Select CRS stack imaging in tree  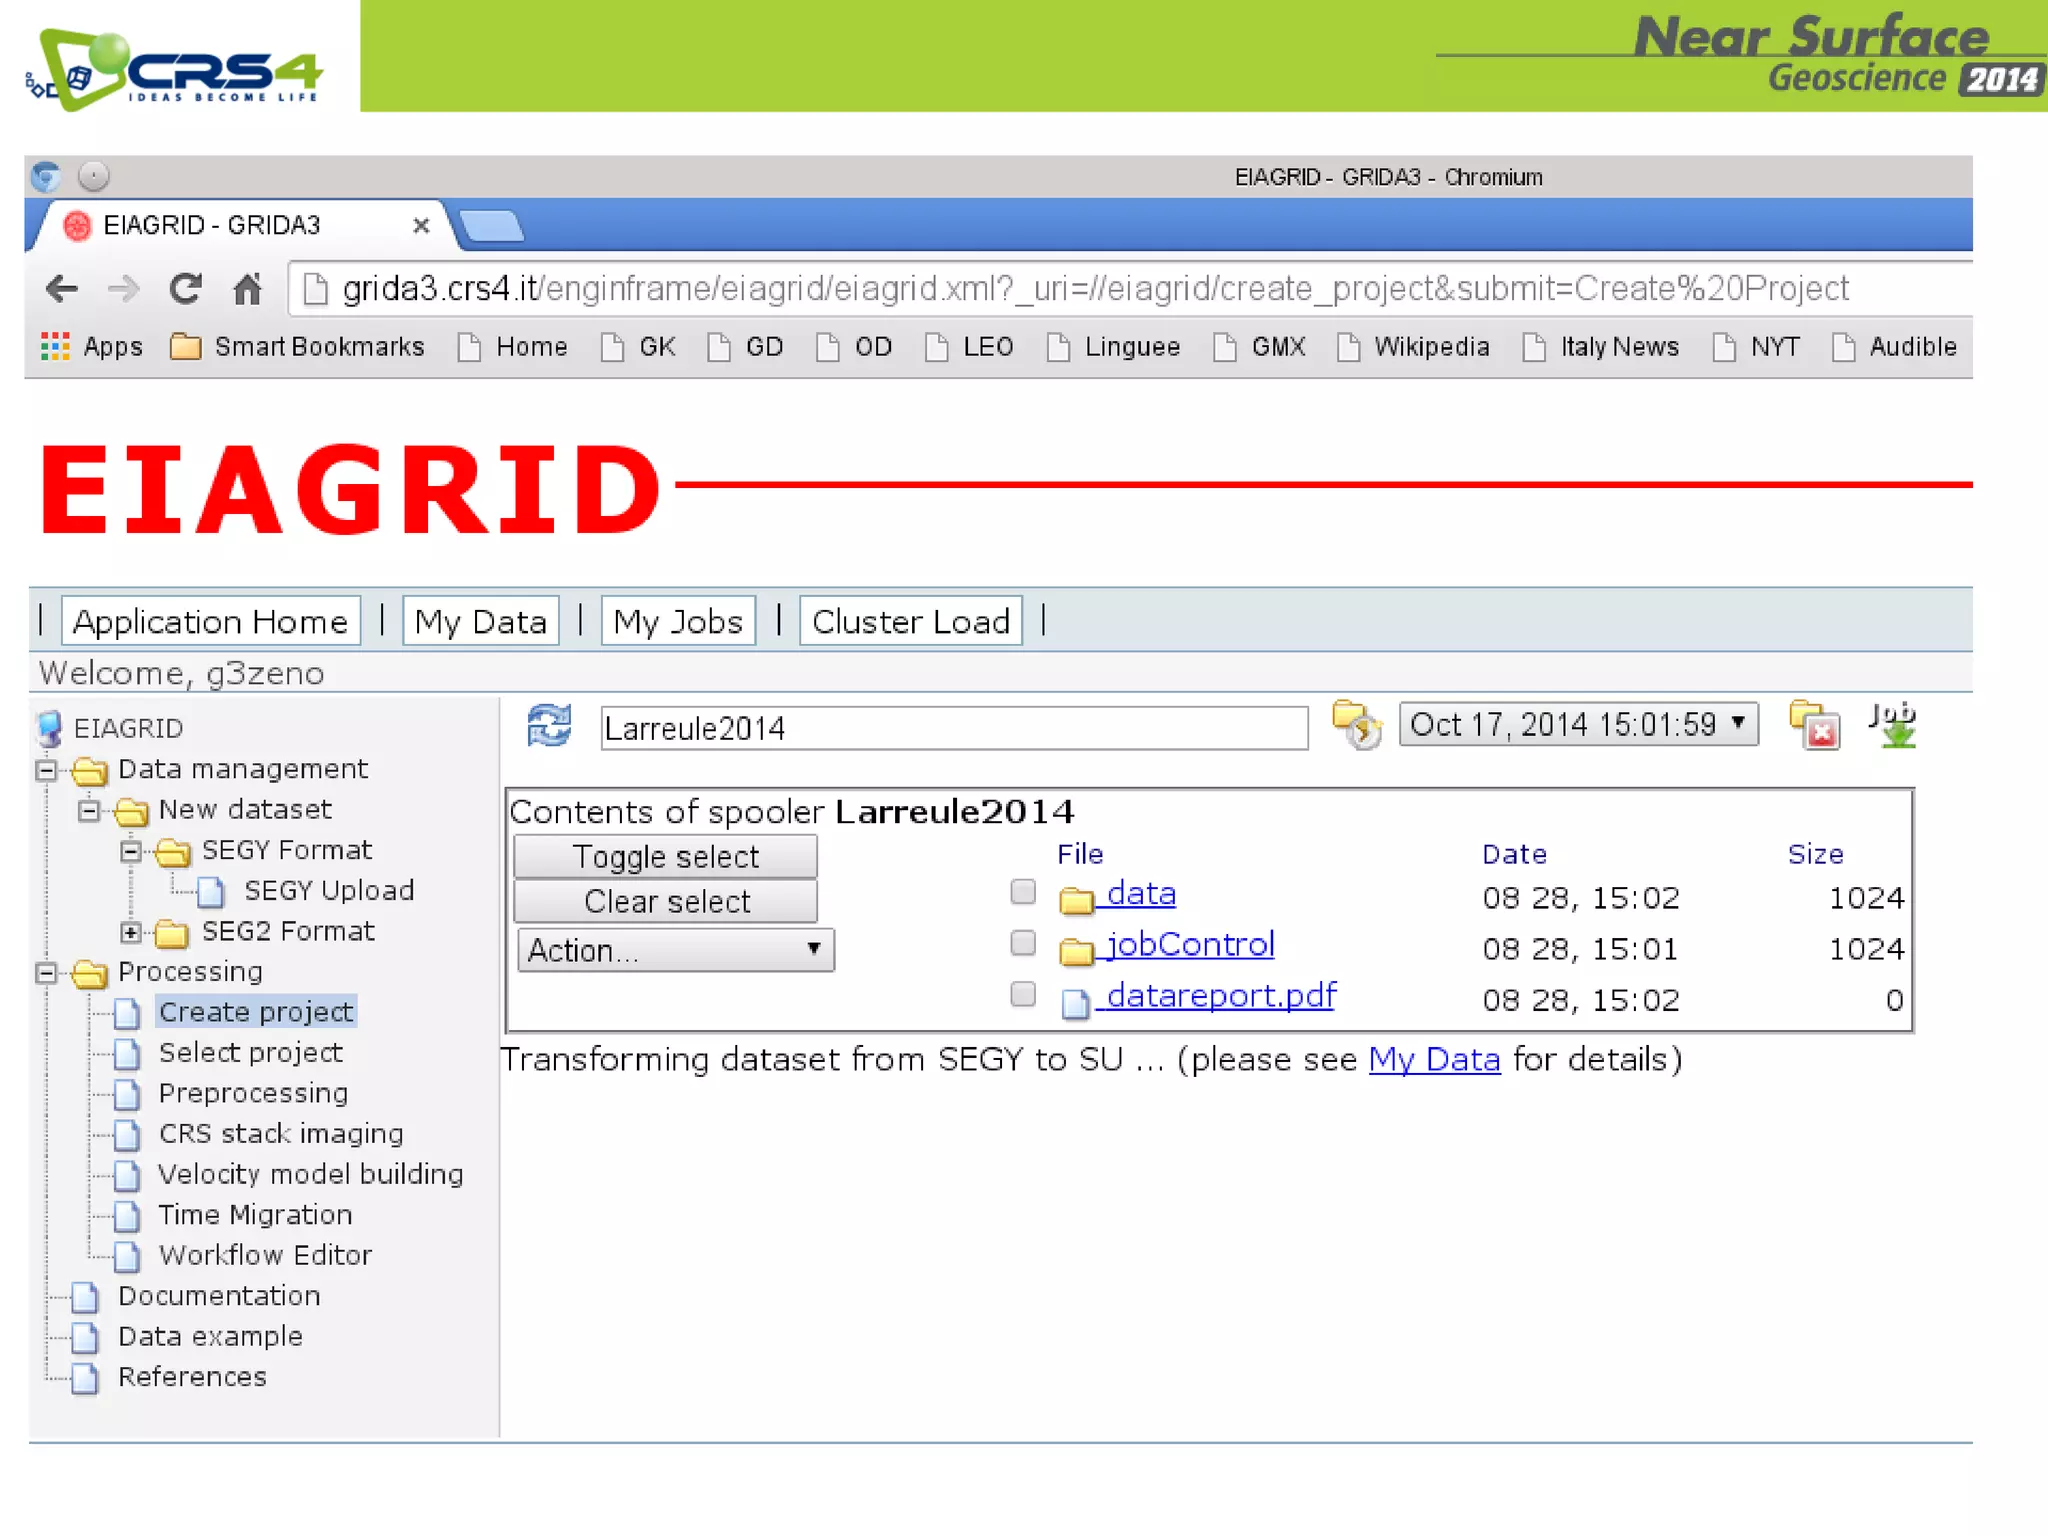[281, 1134]
